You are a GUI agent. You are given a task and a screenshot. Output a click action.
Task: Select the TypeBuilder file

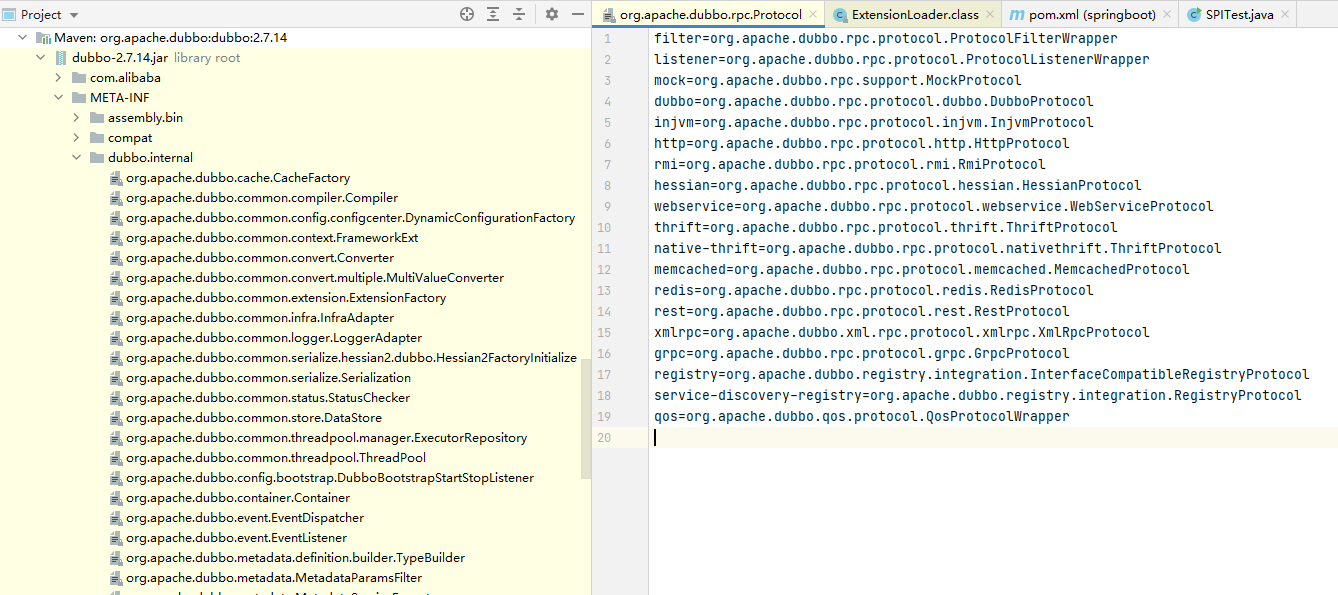click(x=296, y=557)
